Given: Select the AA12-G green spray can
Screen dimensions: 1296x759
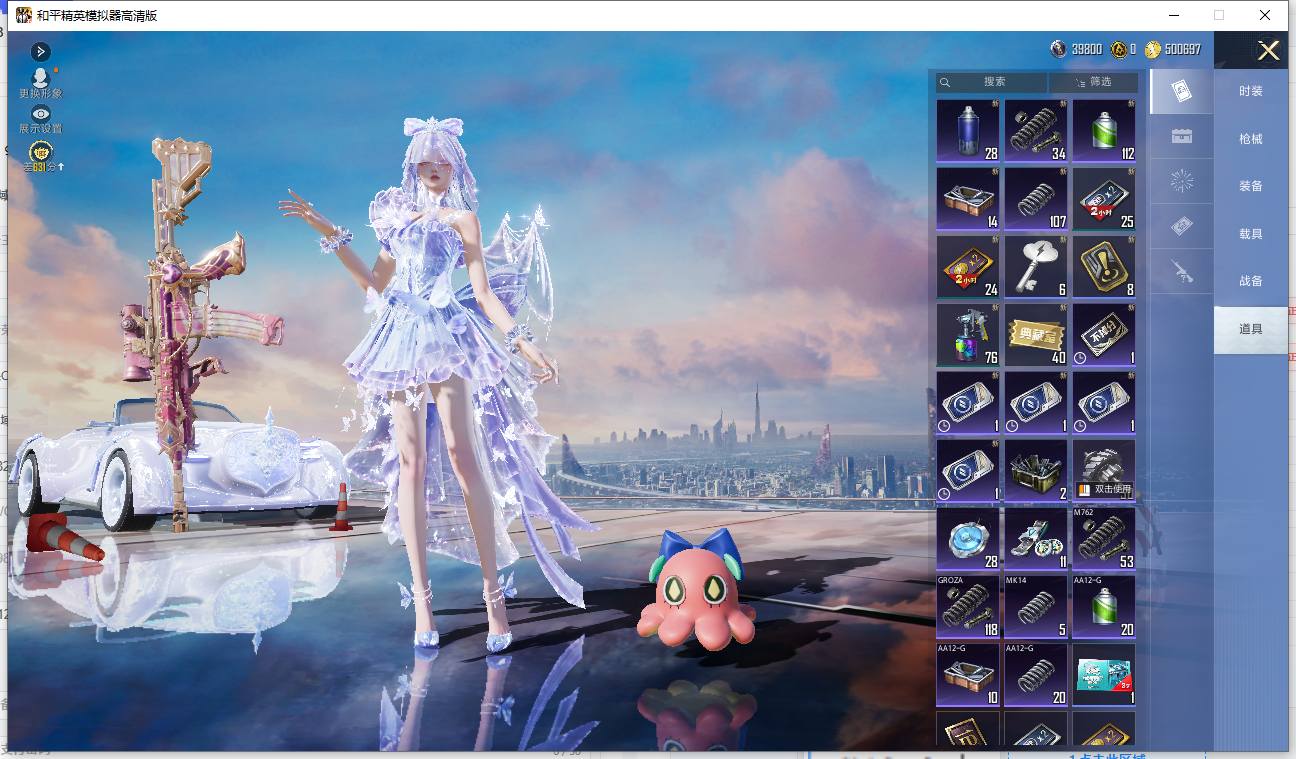Looking at the screenshot, I should pos(1104,607).
